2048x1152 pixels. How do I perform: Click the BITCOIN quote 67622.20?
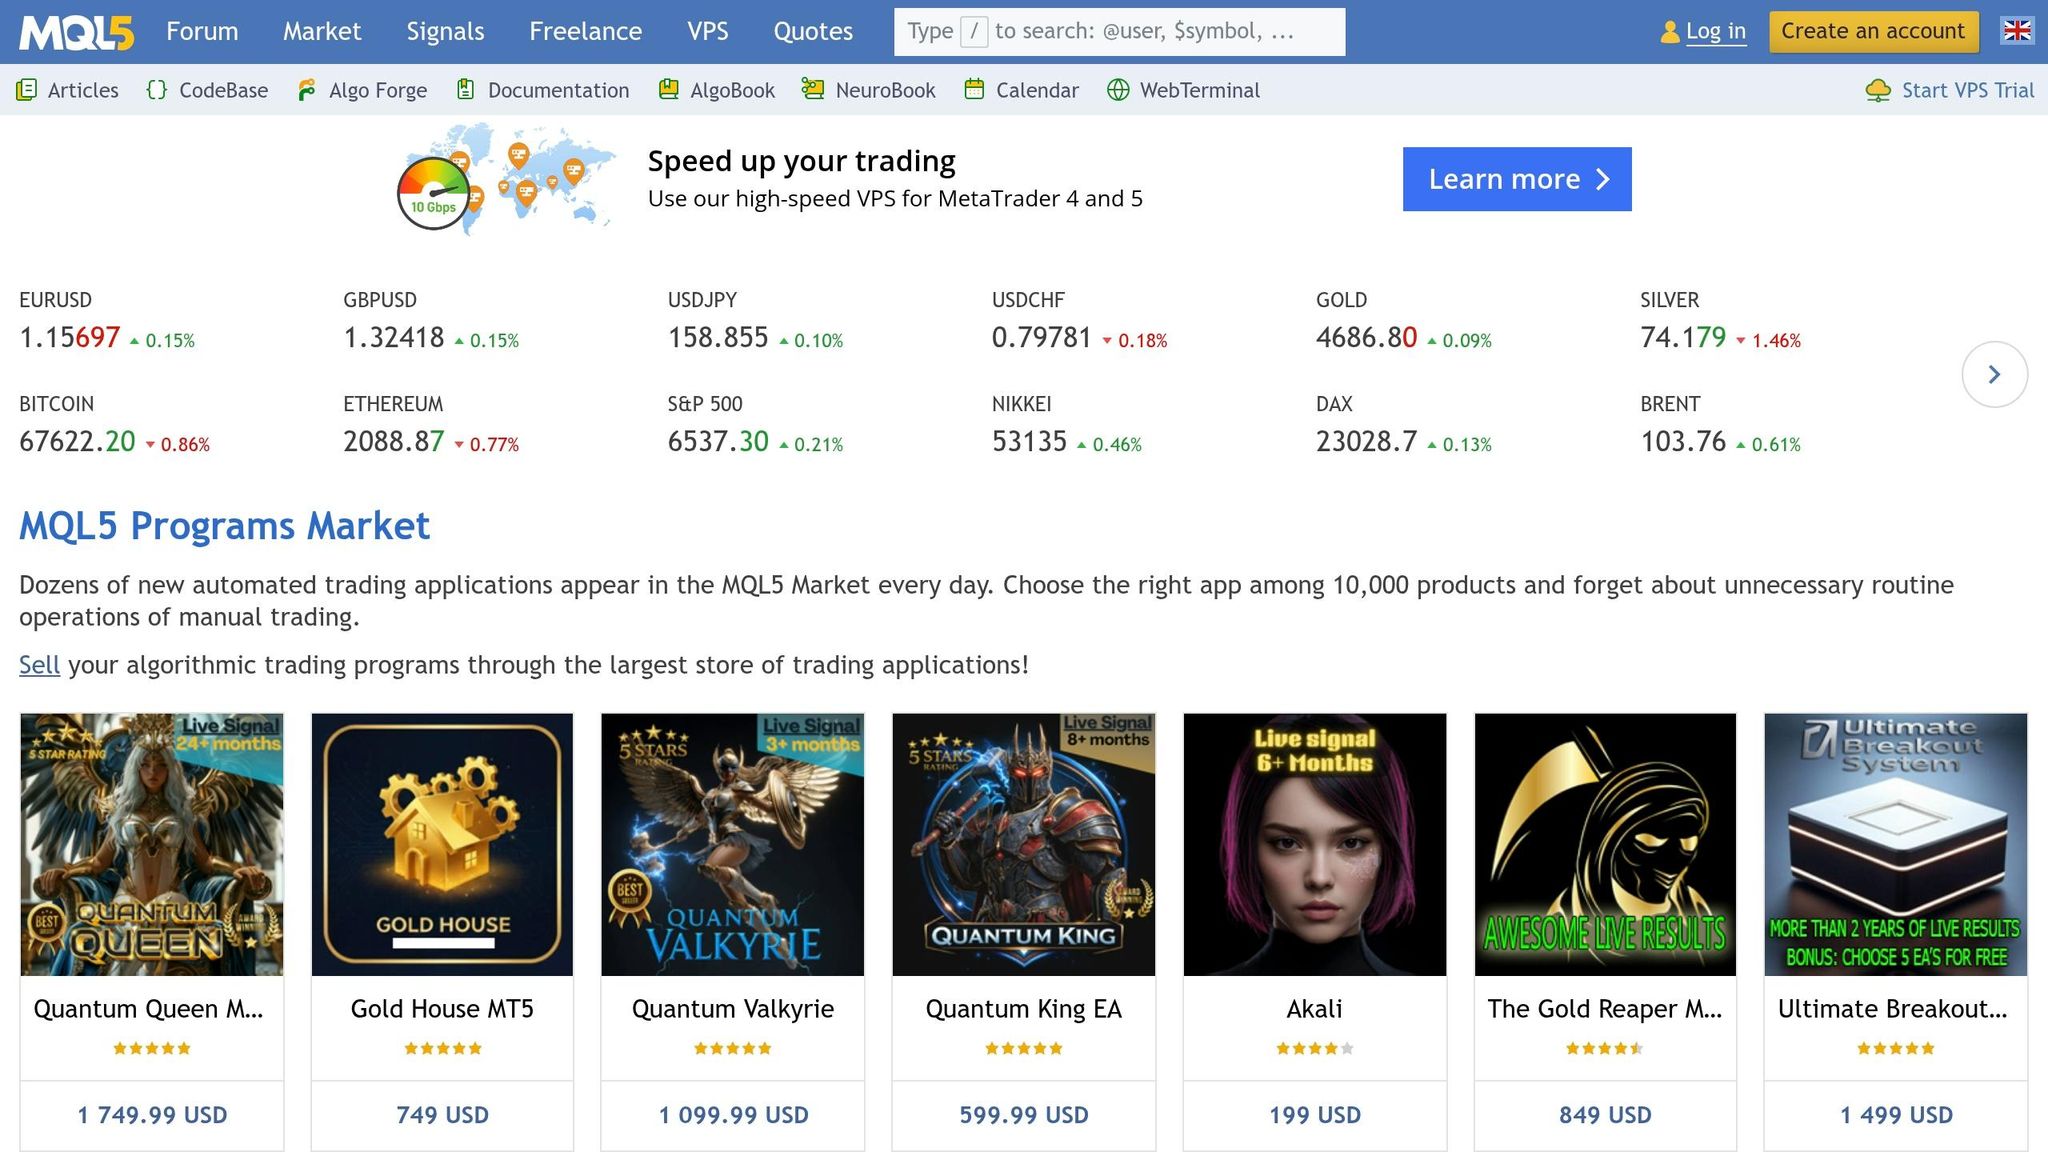(x=77, y=442)
